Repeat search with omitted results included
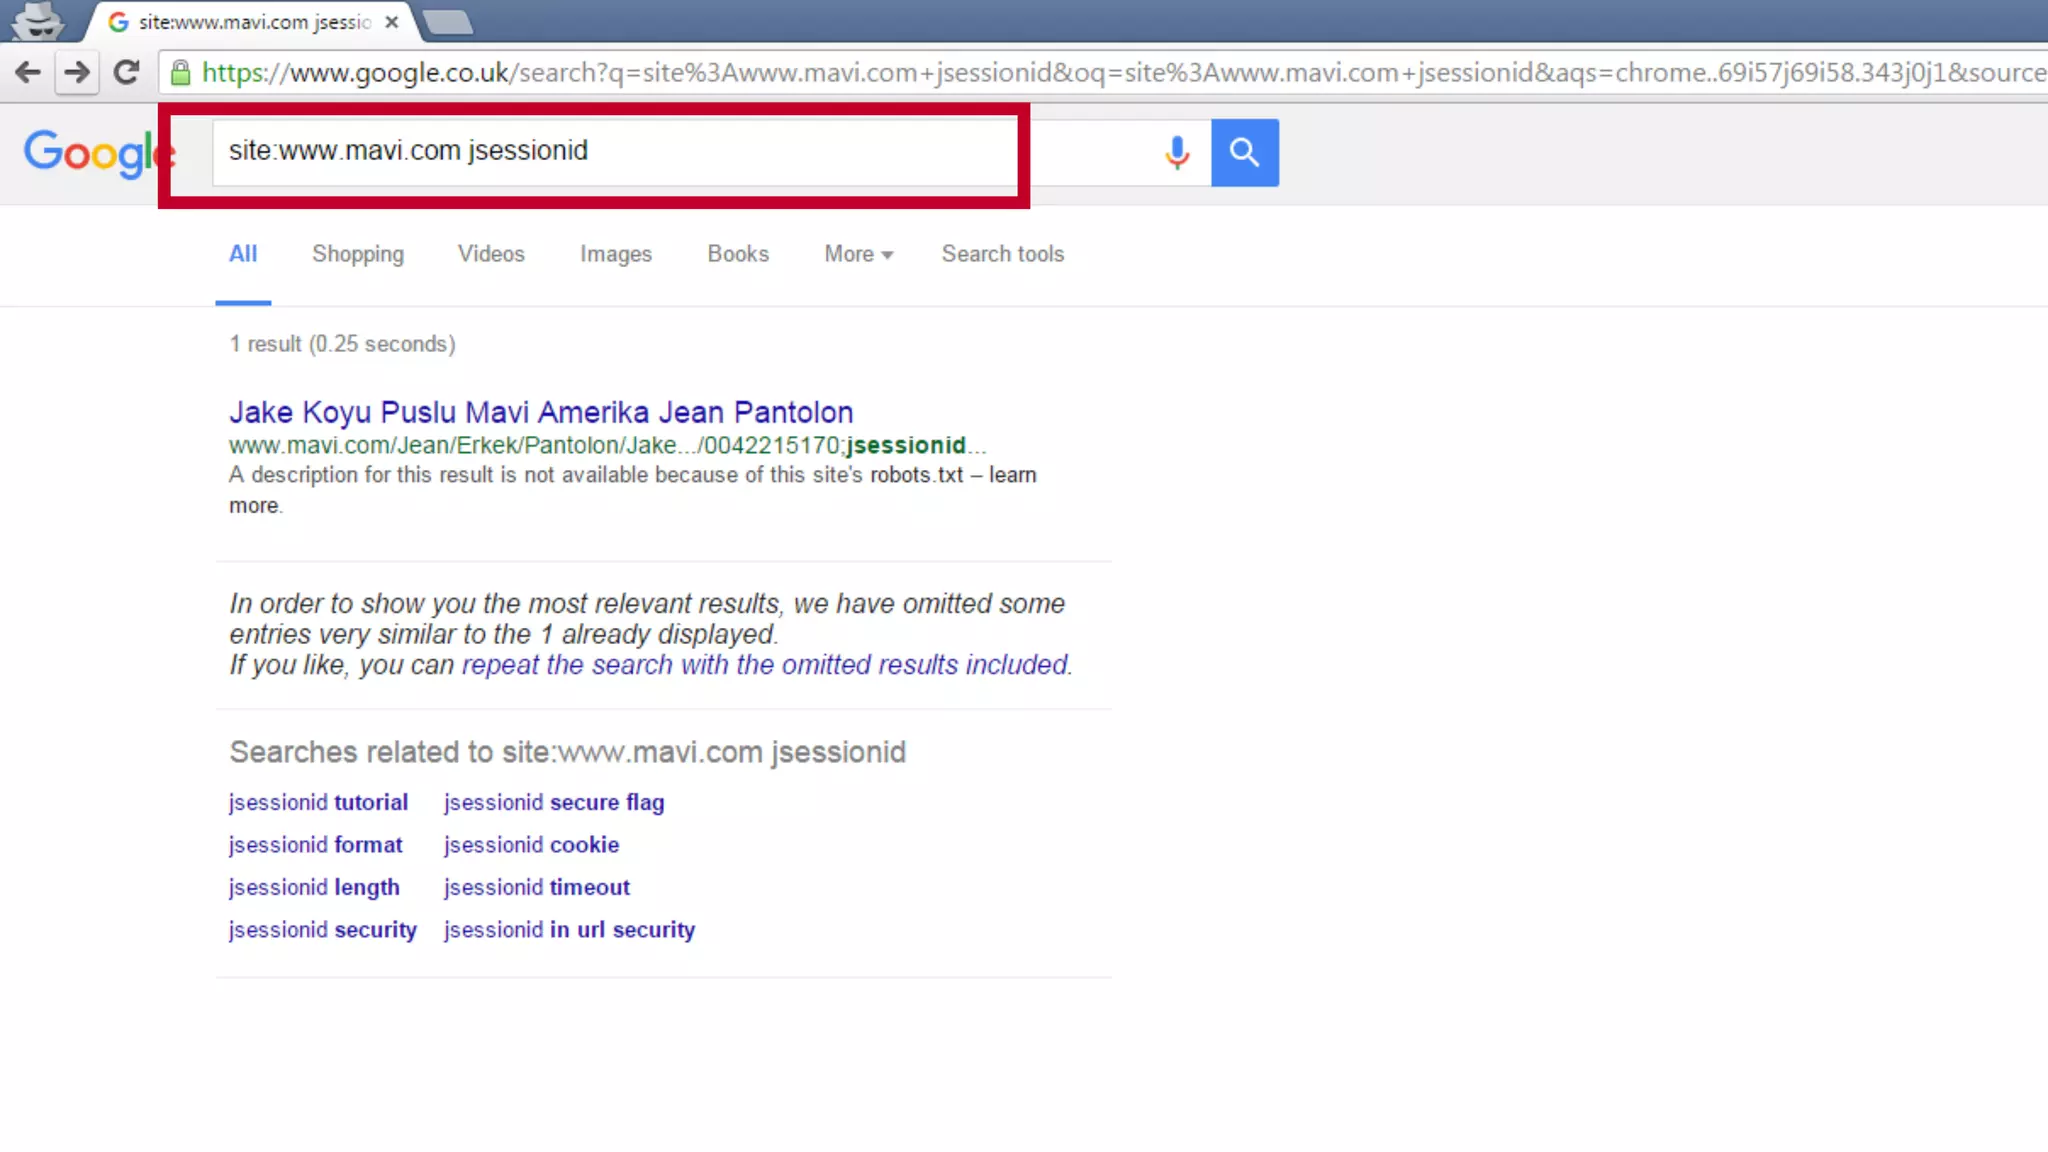 765,665
